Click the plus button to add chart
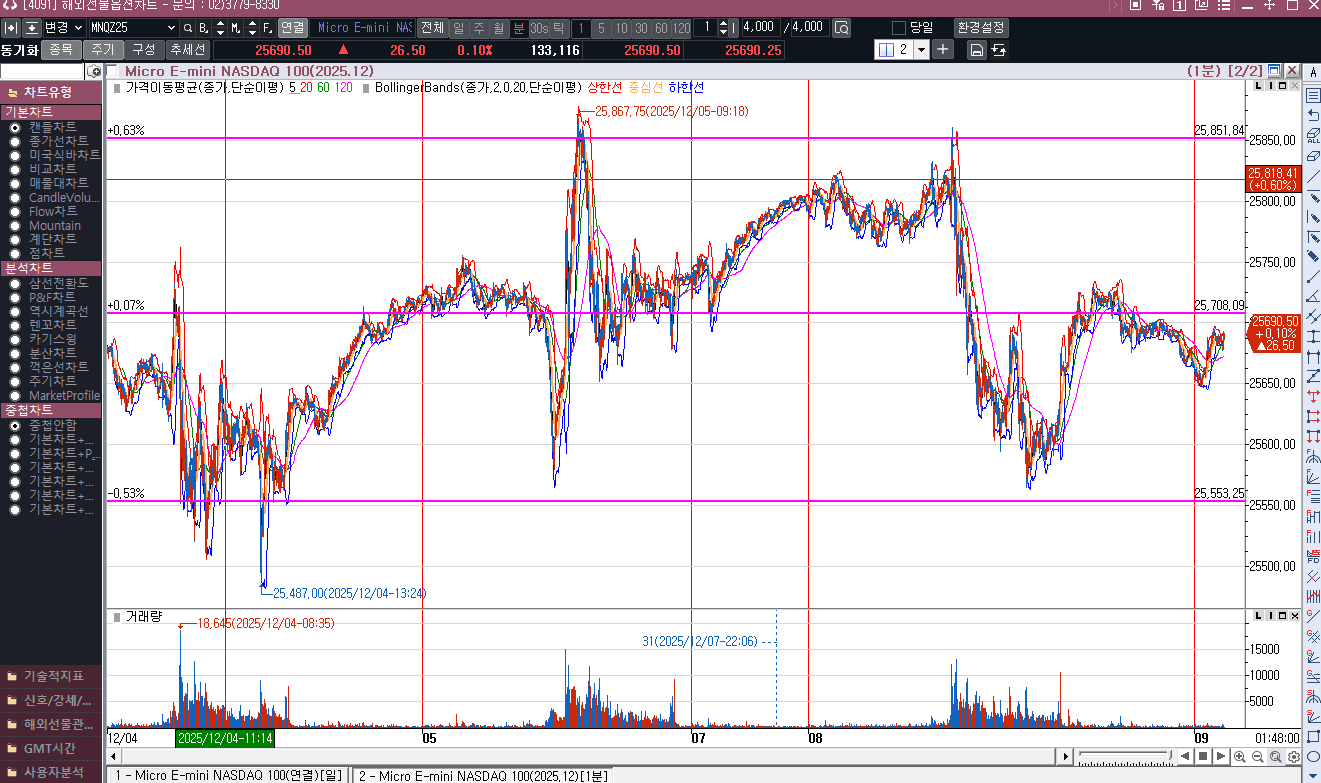The width and height of the screenshot is (1321, 783). 943,49
